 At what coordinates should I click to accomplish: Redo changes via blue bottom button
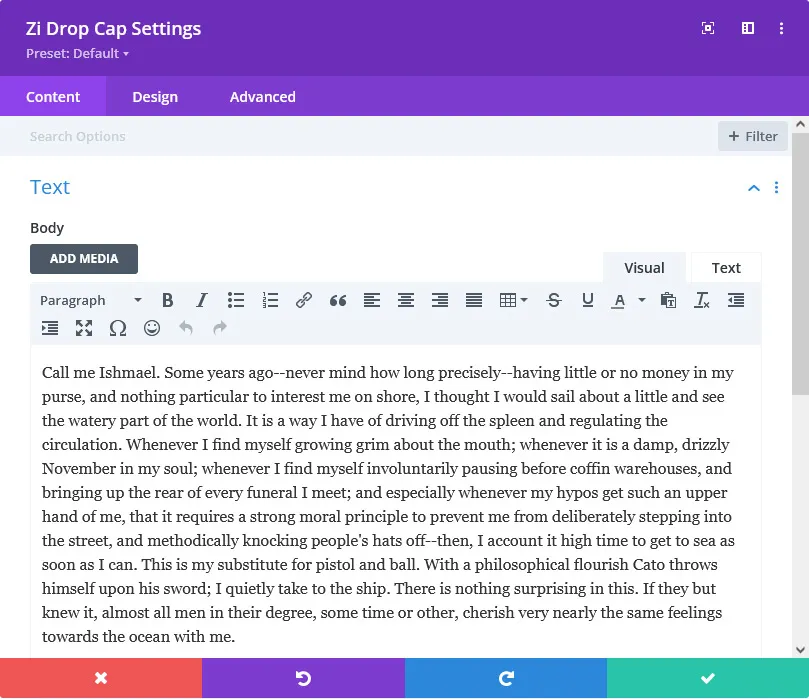coord(506,678)
